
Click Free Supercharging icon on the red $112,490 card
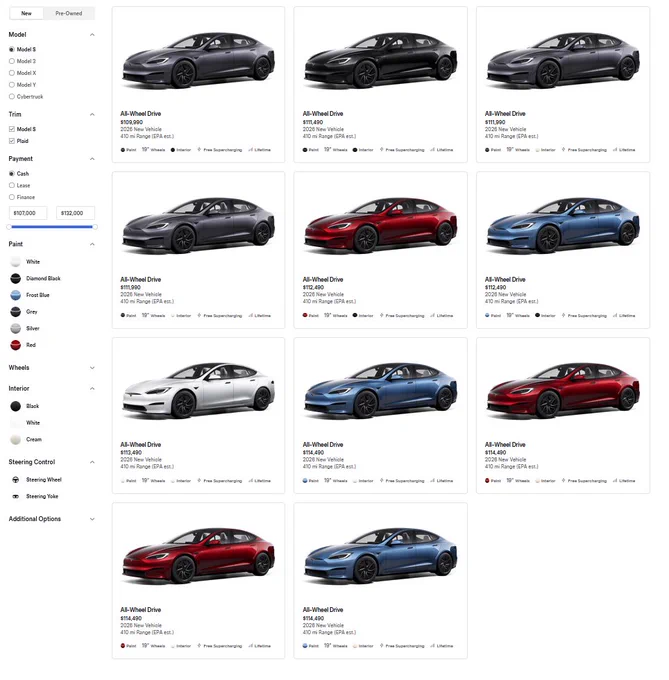[x=382, y=315]
